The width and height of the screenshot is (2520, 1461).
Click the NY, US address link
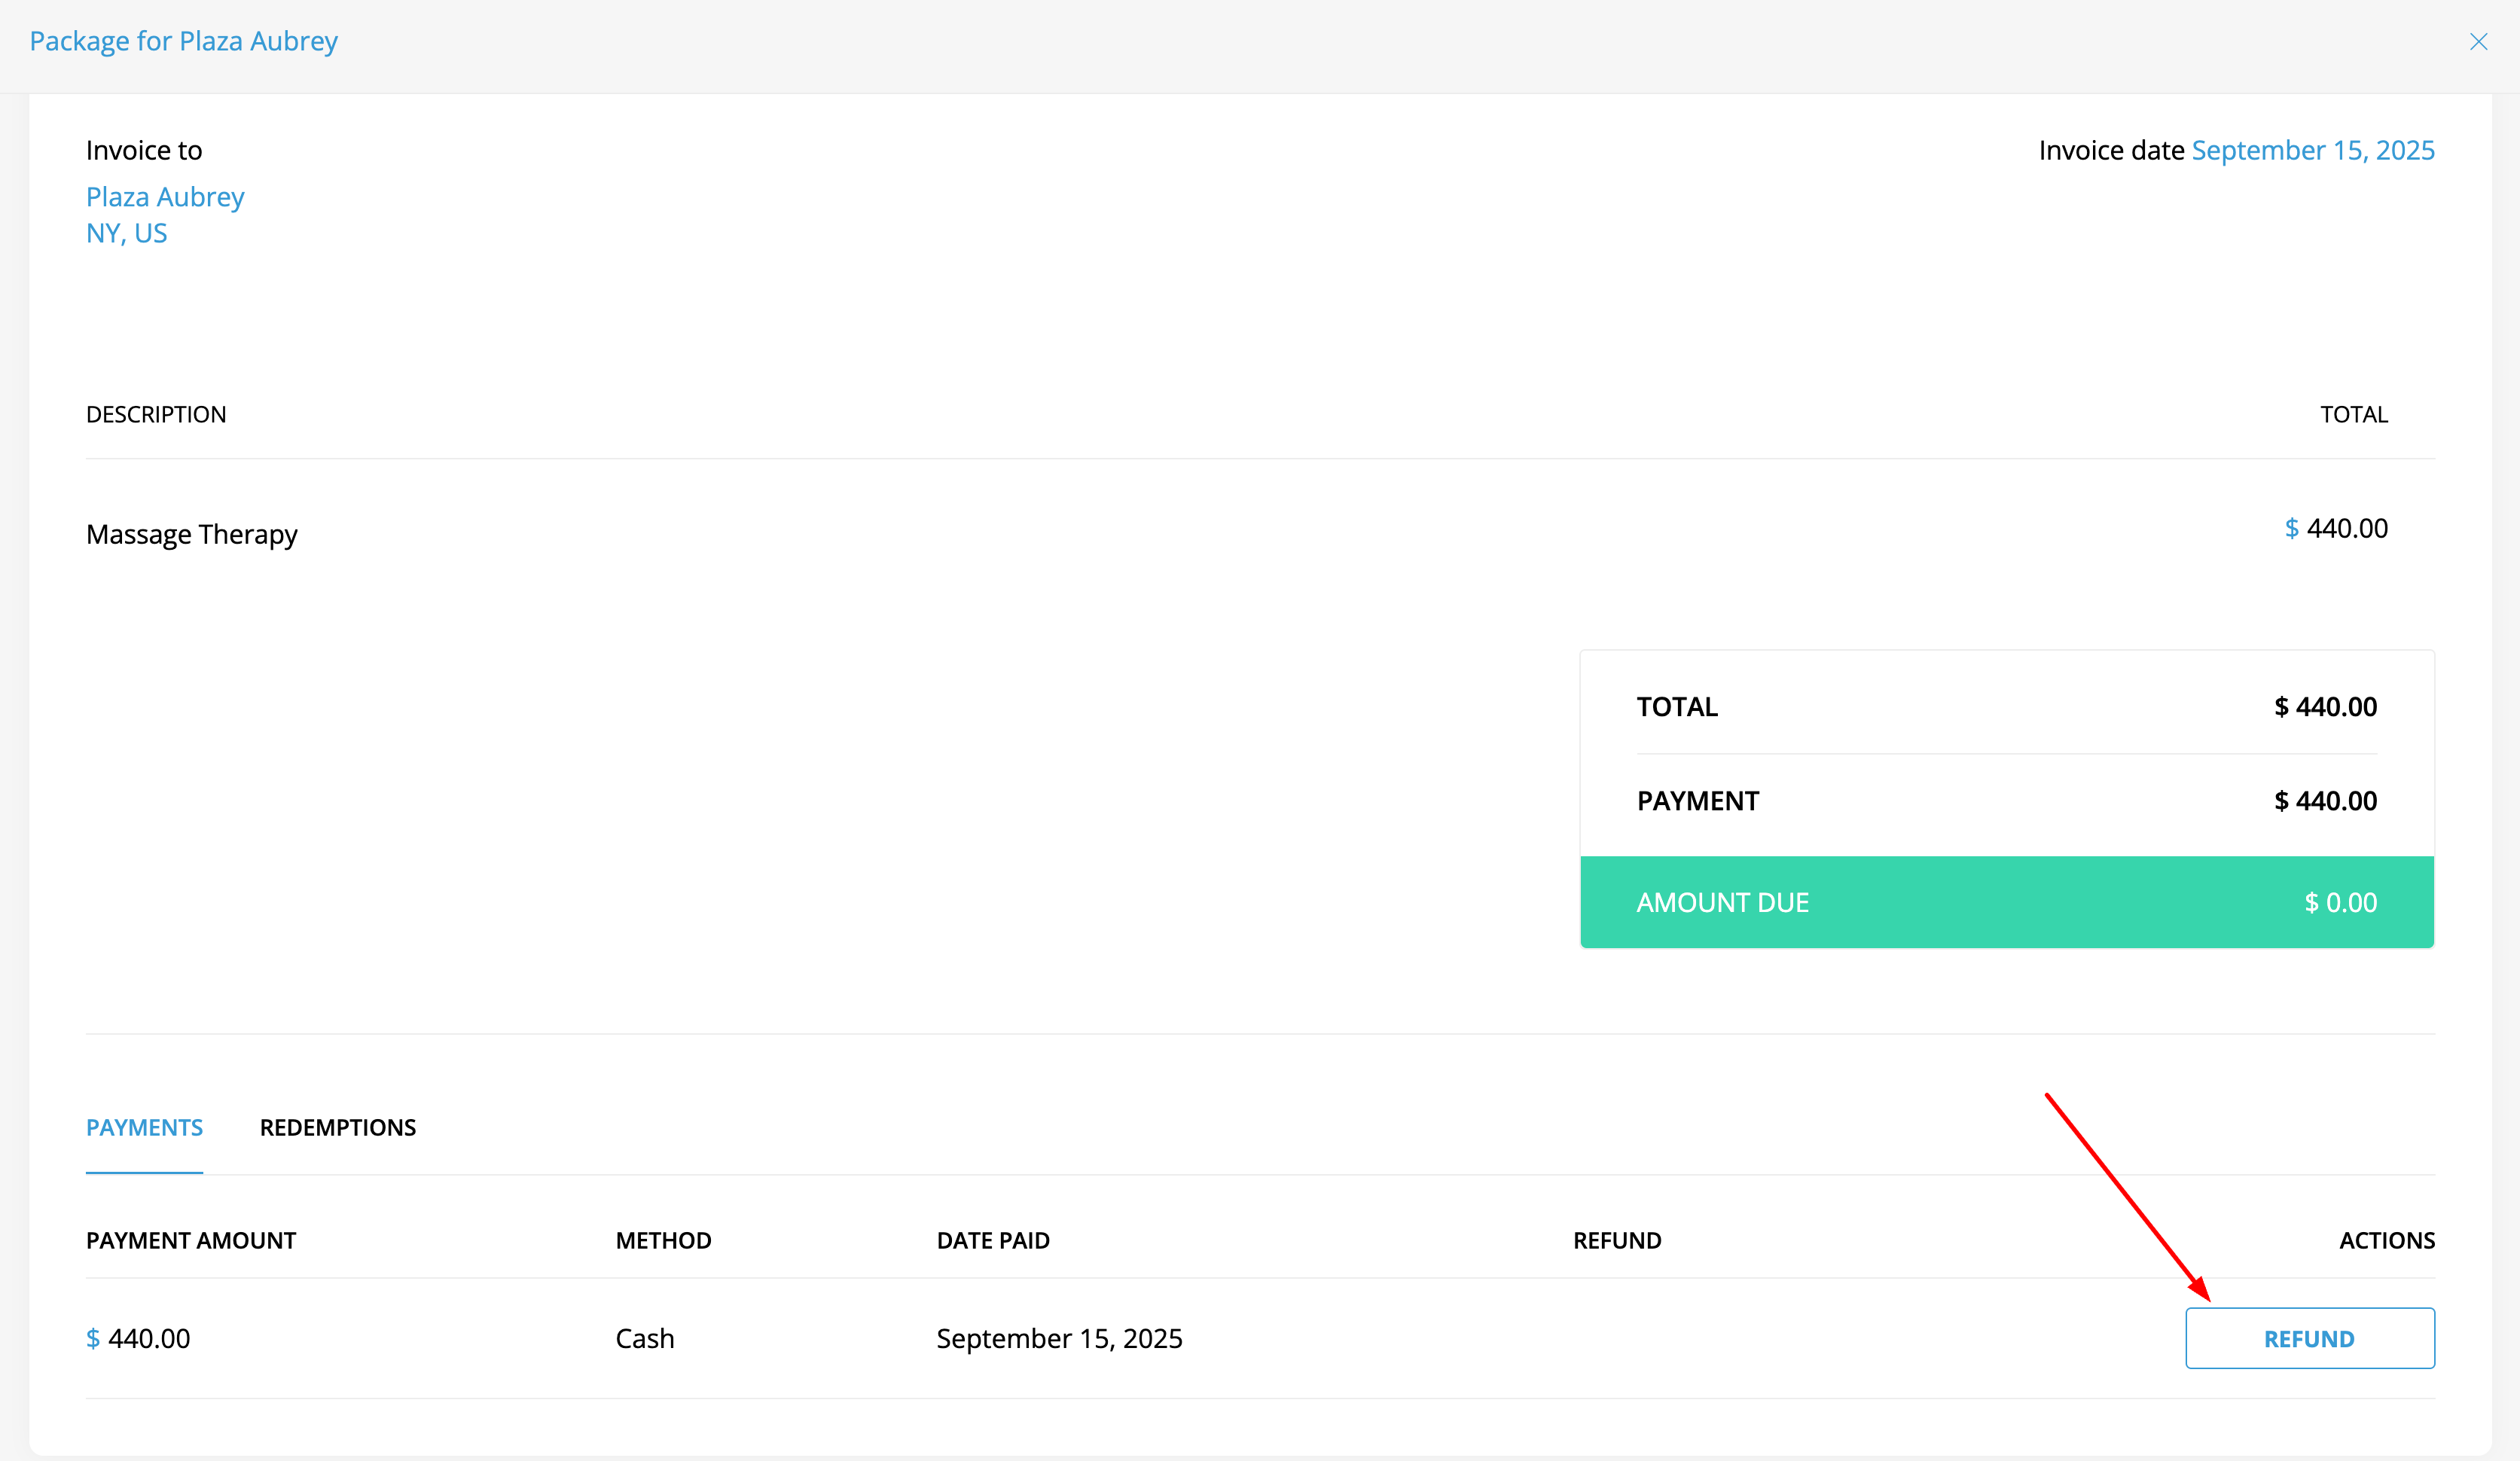point(126,233)
